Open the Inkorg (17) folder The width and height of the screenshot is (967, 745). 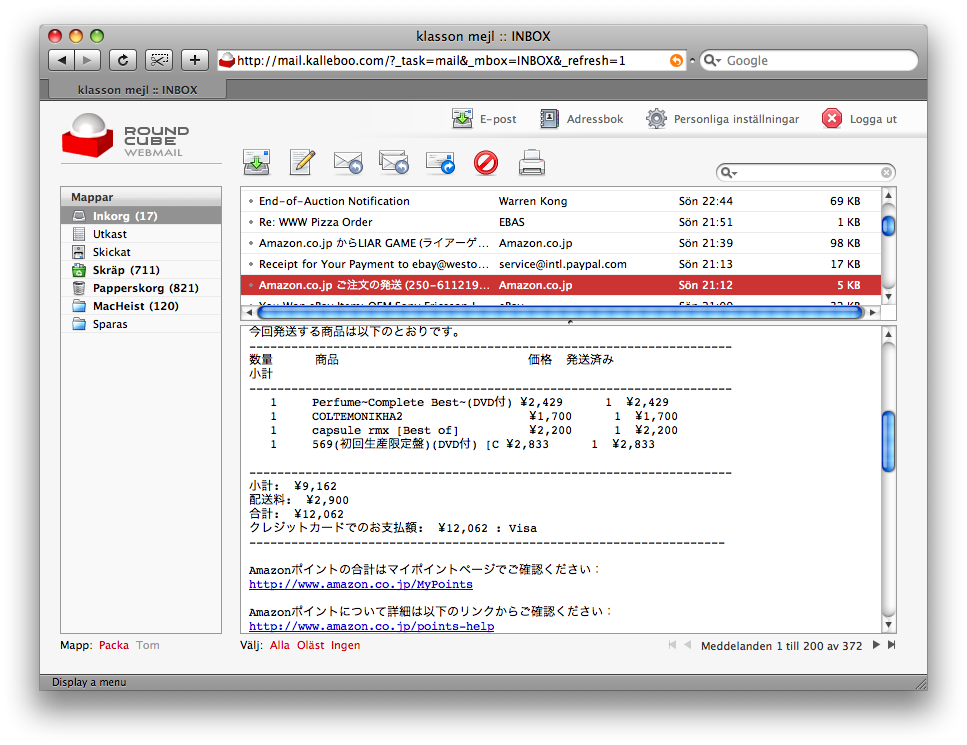tap(141, 216)
